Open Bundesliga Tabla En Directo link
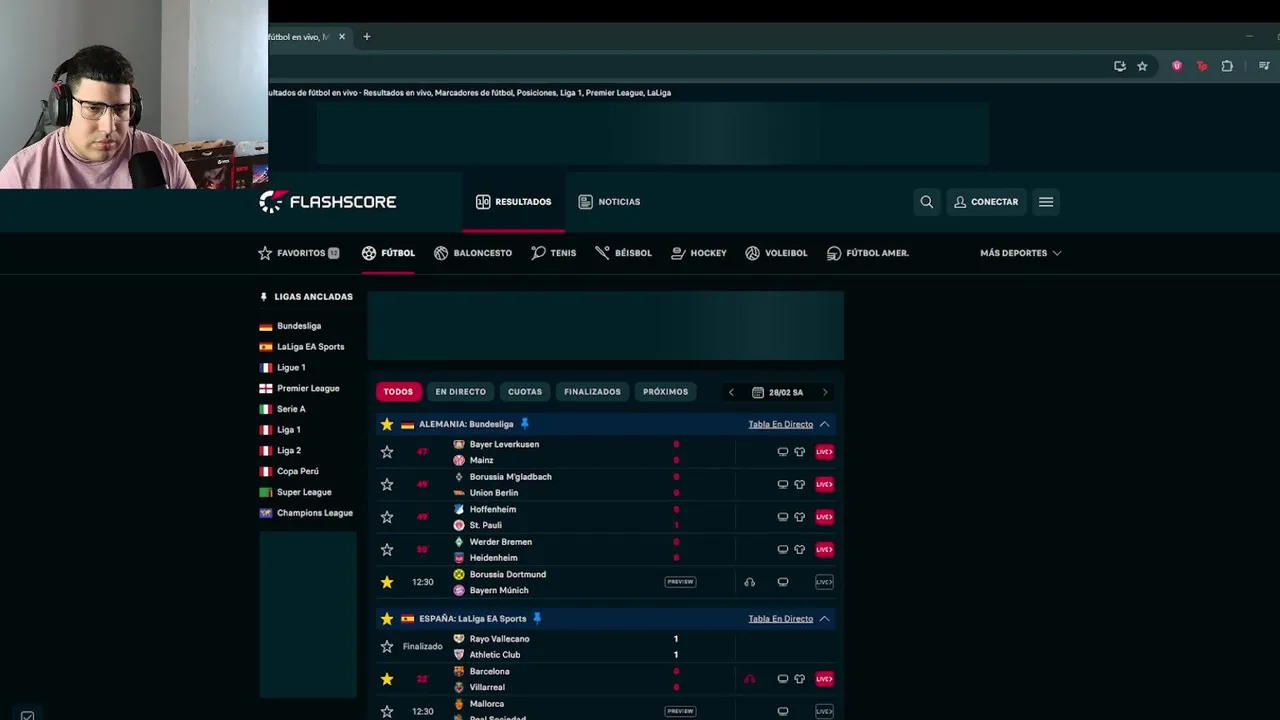 tap(780, 424)
